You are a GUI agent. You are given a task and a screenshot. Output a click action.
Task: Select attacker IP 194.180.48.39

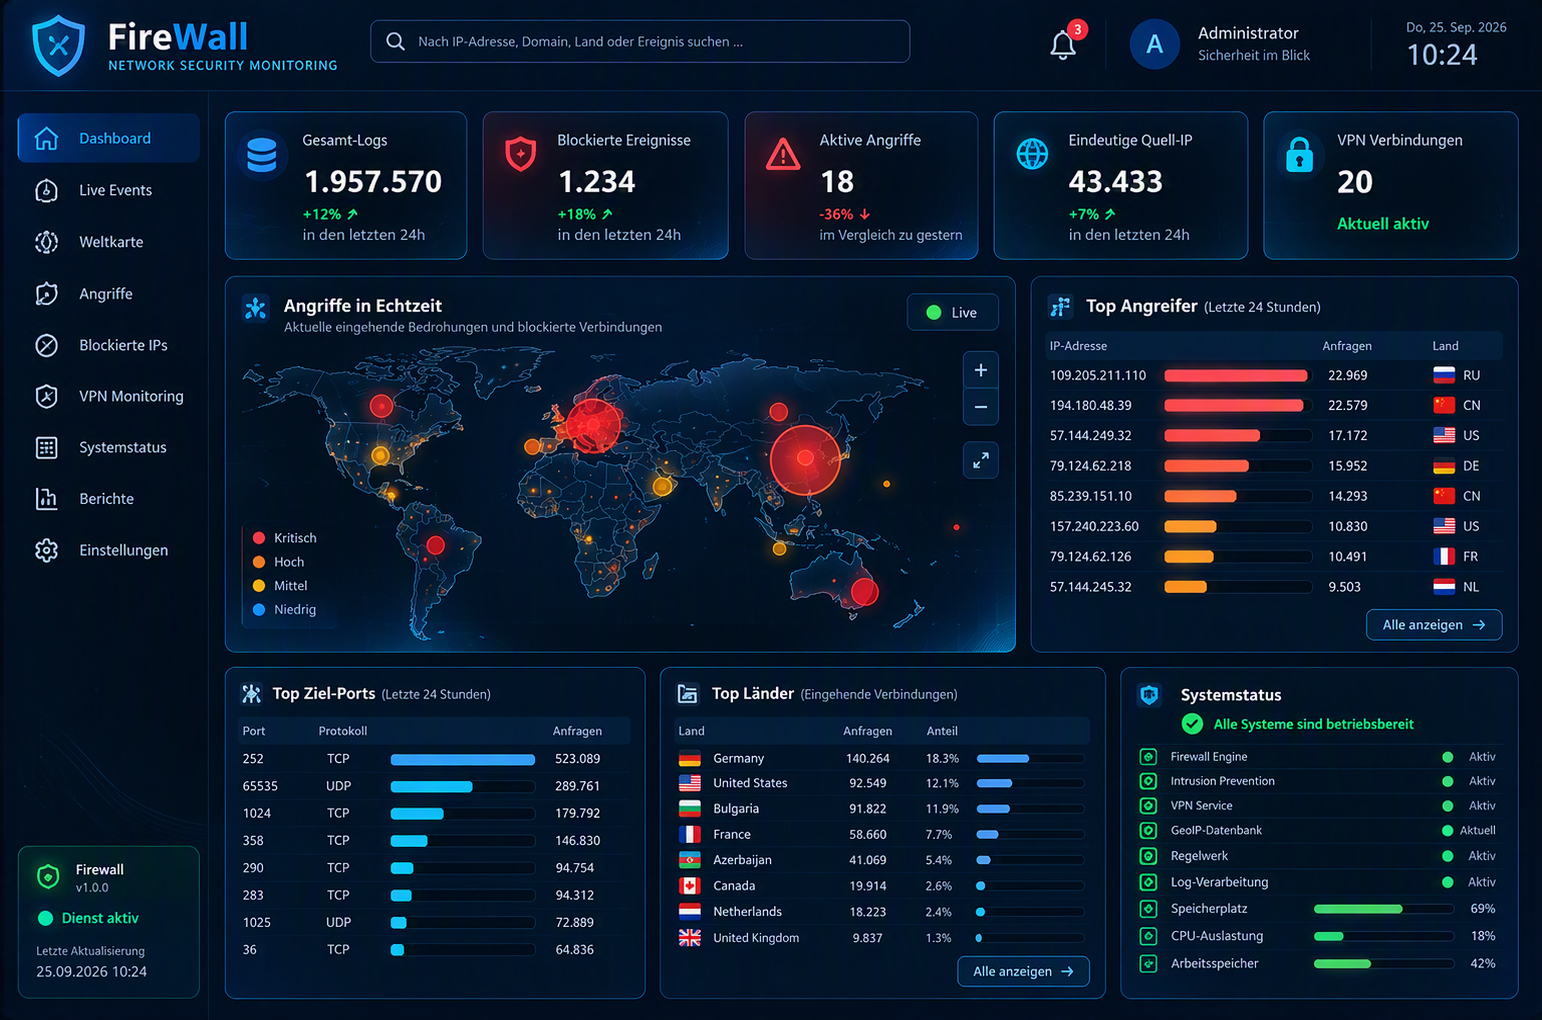click(1091, 405)
